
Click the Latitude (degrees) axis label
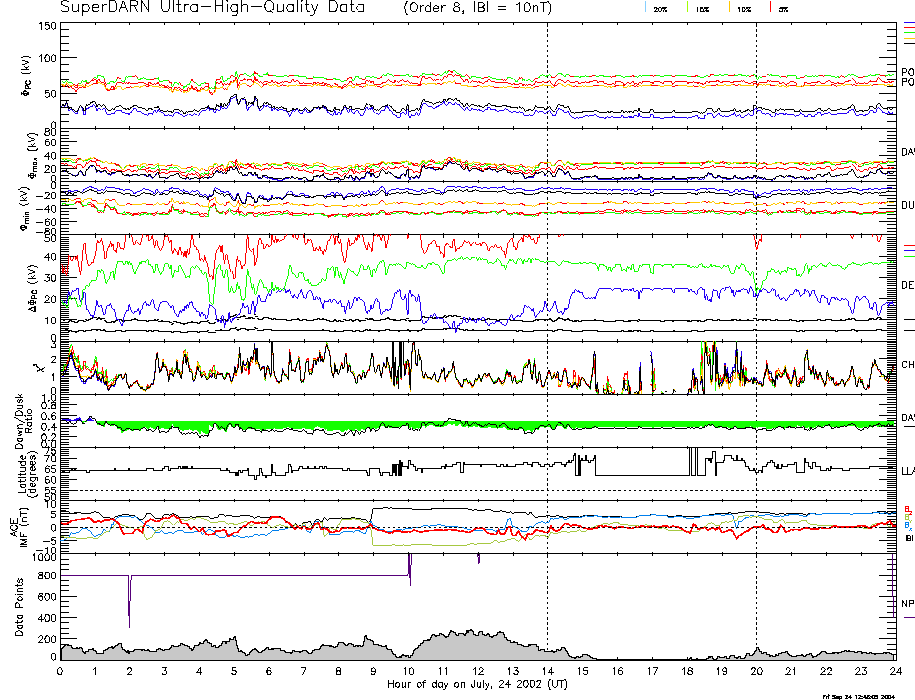(20, 468)
